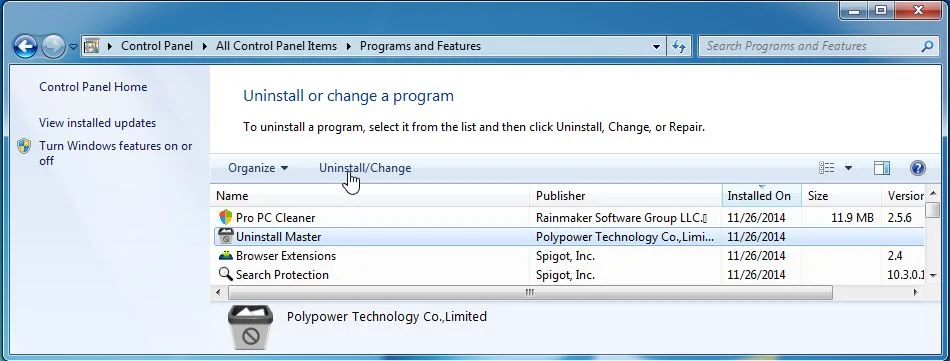Click the Browser Extensions icon
Viewport: 950px width, 361px height.
tap(225, 256)
